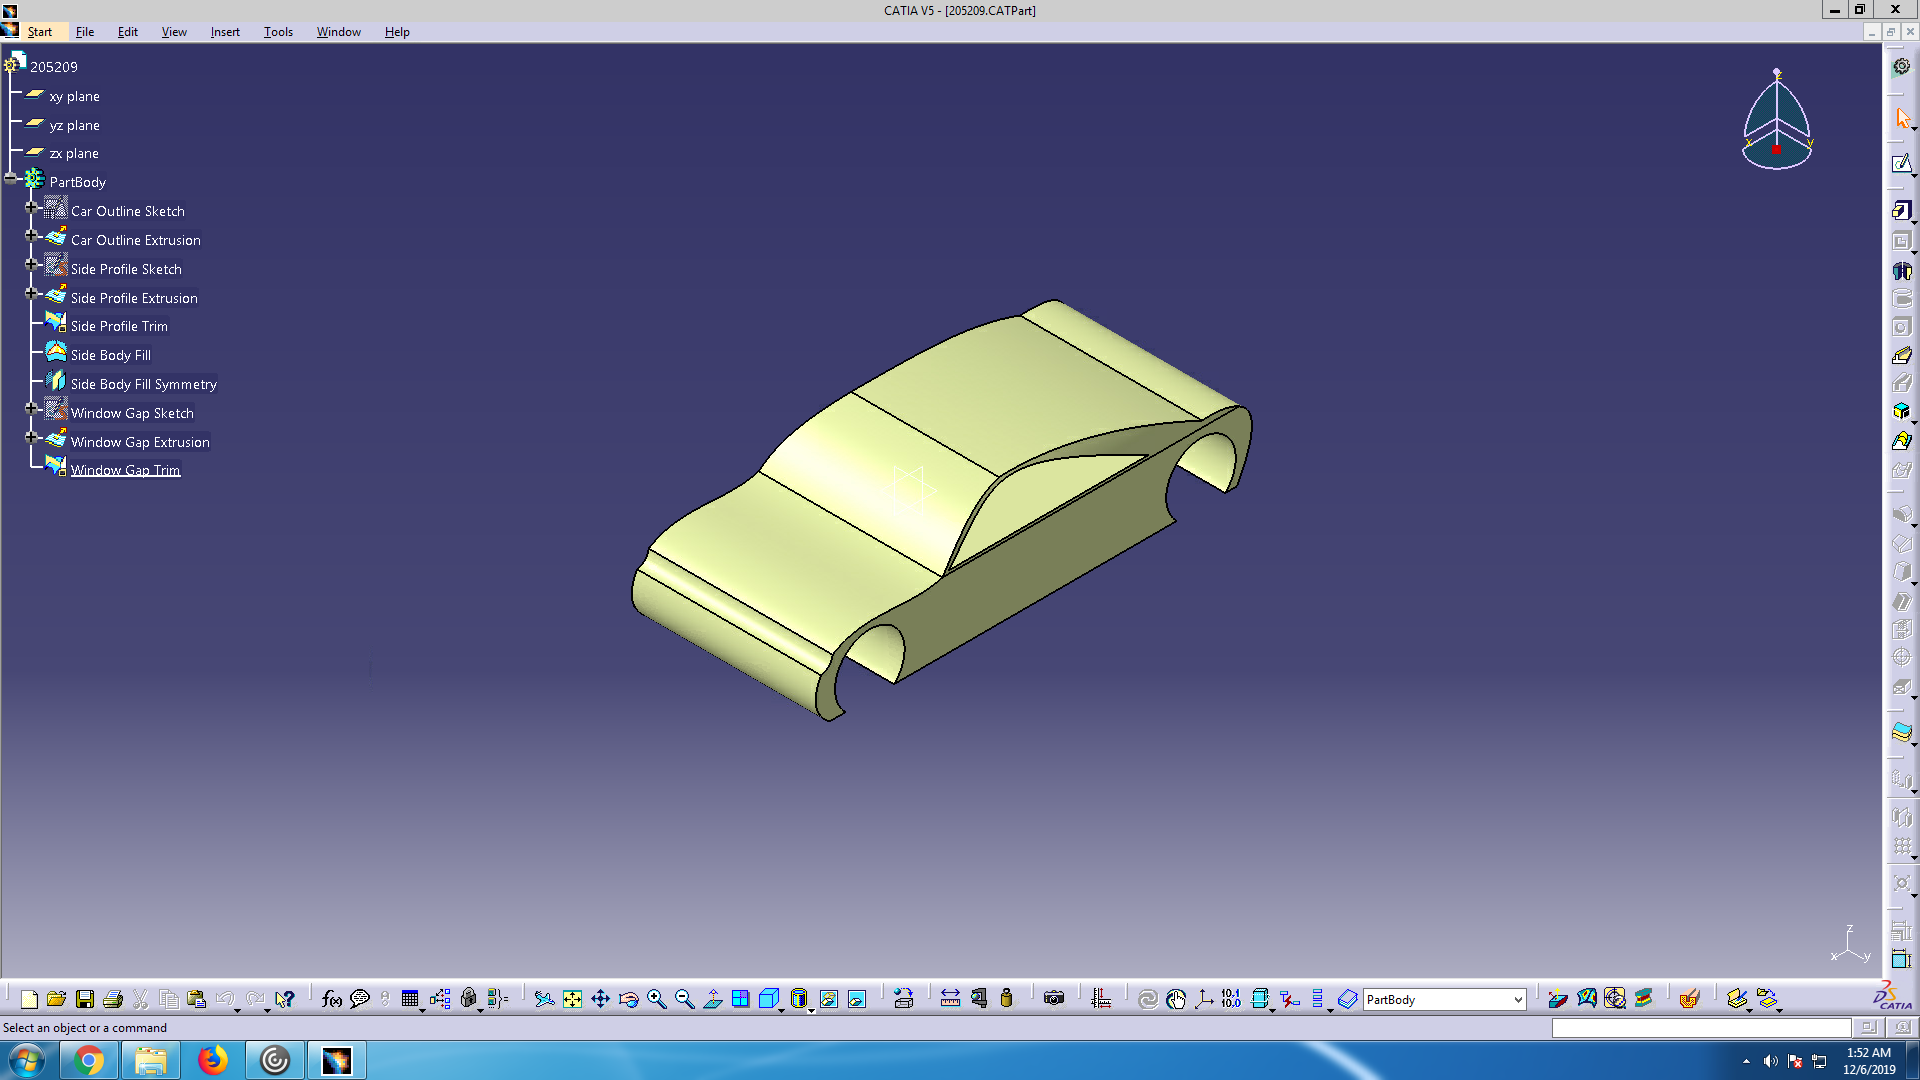
Task: Select Side Body Fill Symmetry feature
Action: (143, 384)
